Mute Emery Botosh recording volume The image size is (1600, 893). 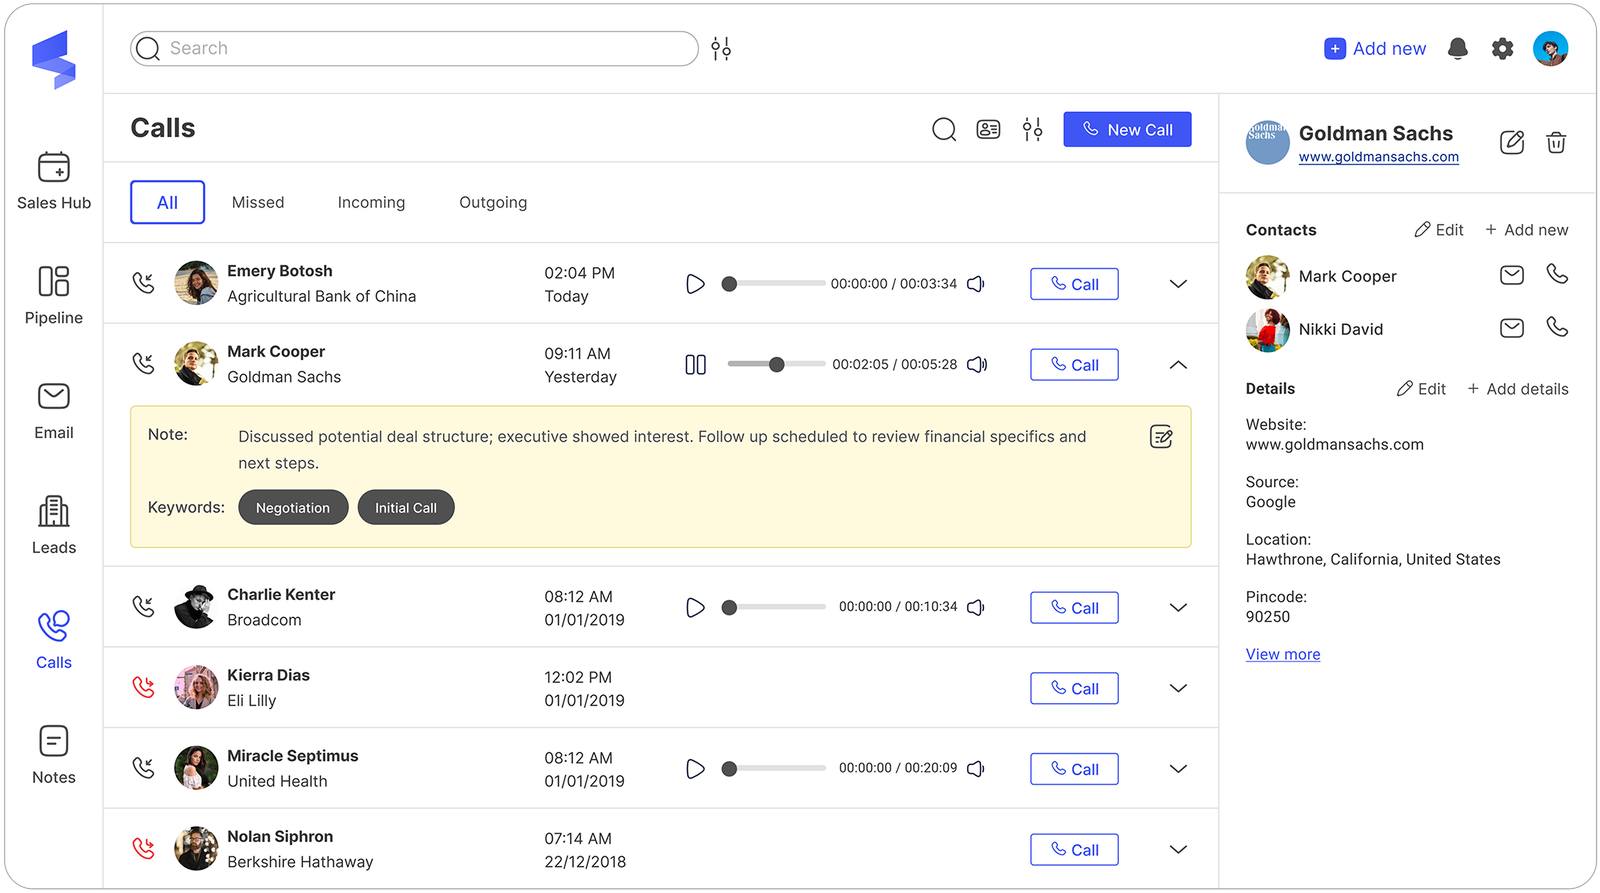pyautogui.click(x=976, y=284)
